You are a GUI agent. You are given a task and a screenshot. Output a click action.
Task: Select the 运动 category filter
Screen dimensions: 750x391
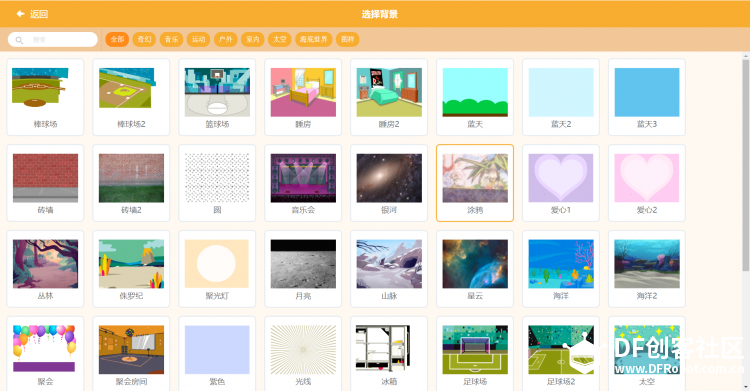[x=199, y=39]
